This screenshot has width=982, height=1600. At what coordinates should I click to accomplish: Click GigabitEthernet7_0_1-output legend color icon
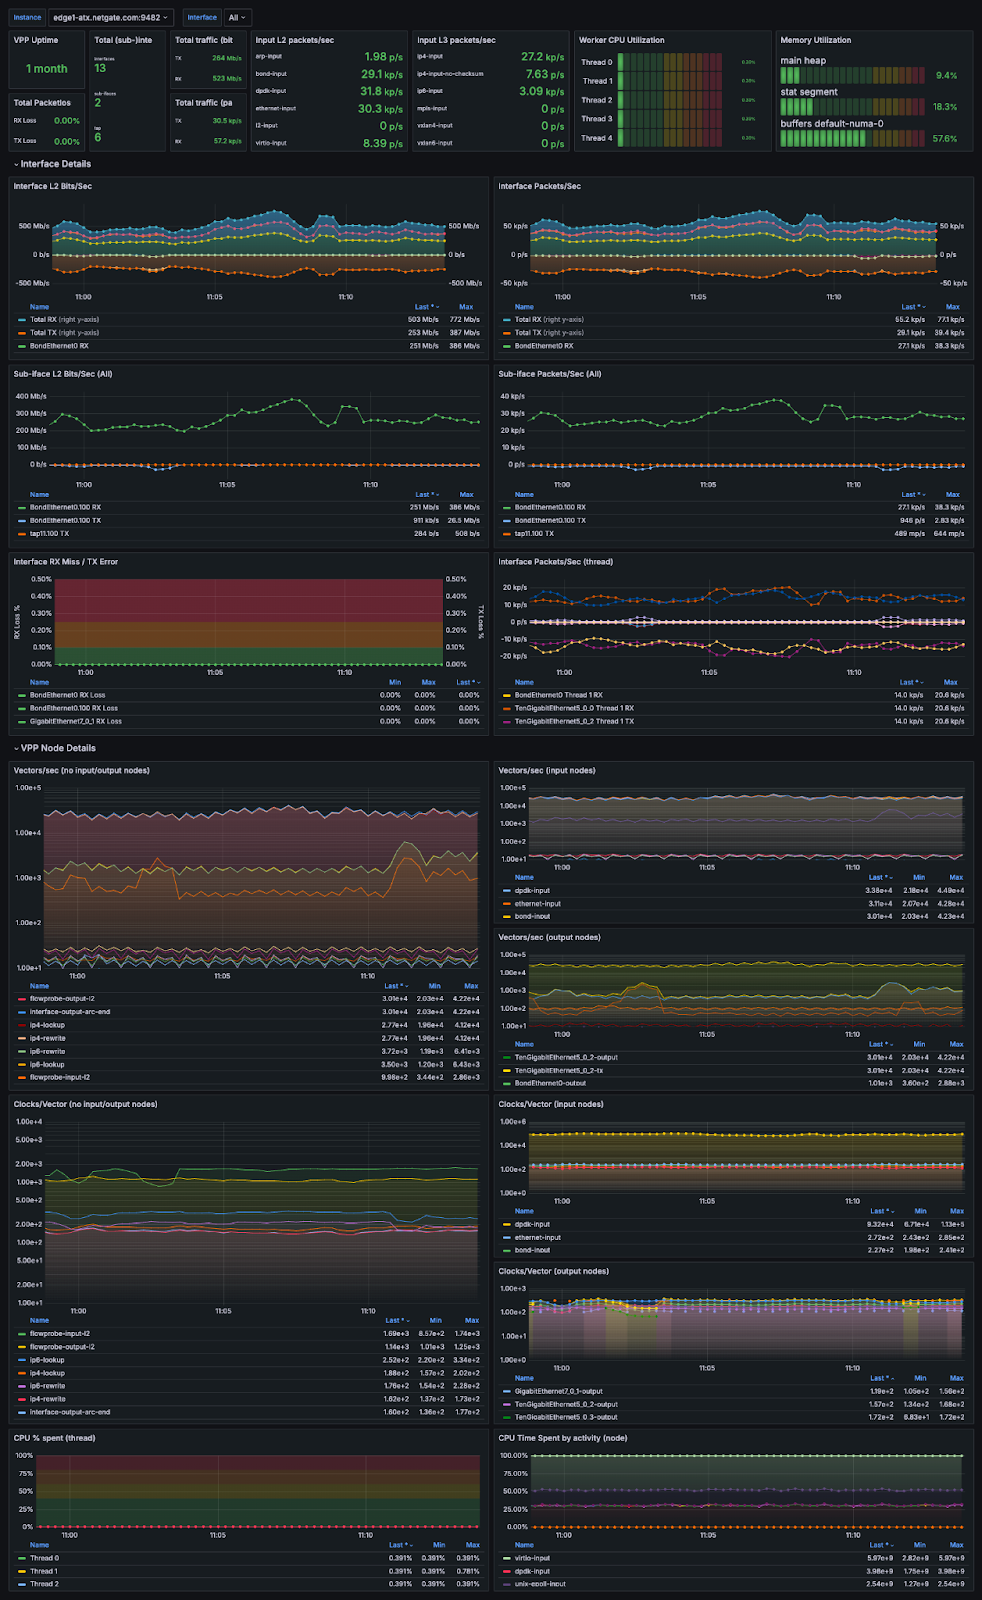(507, 1391)
